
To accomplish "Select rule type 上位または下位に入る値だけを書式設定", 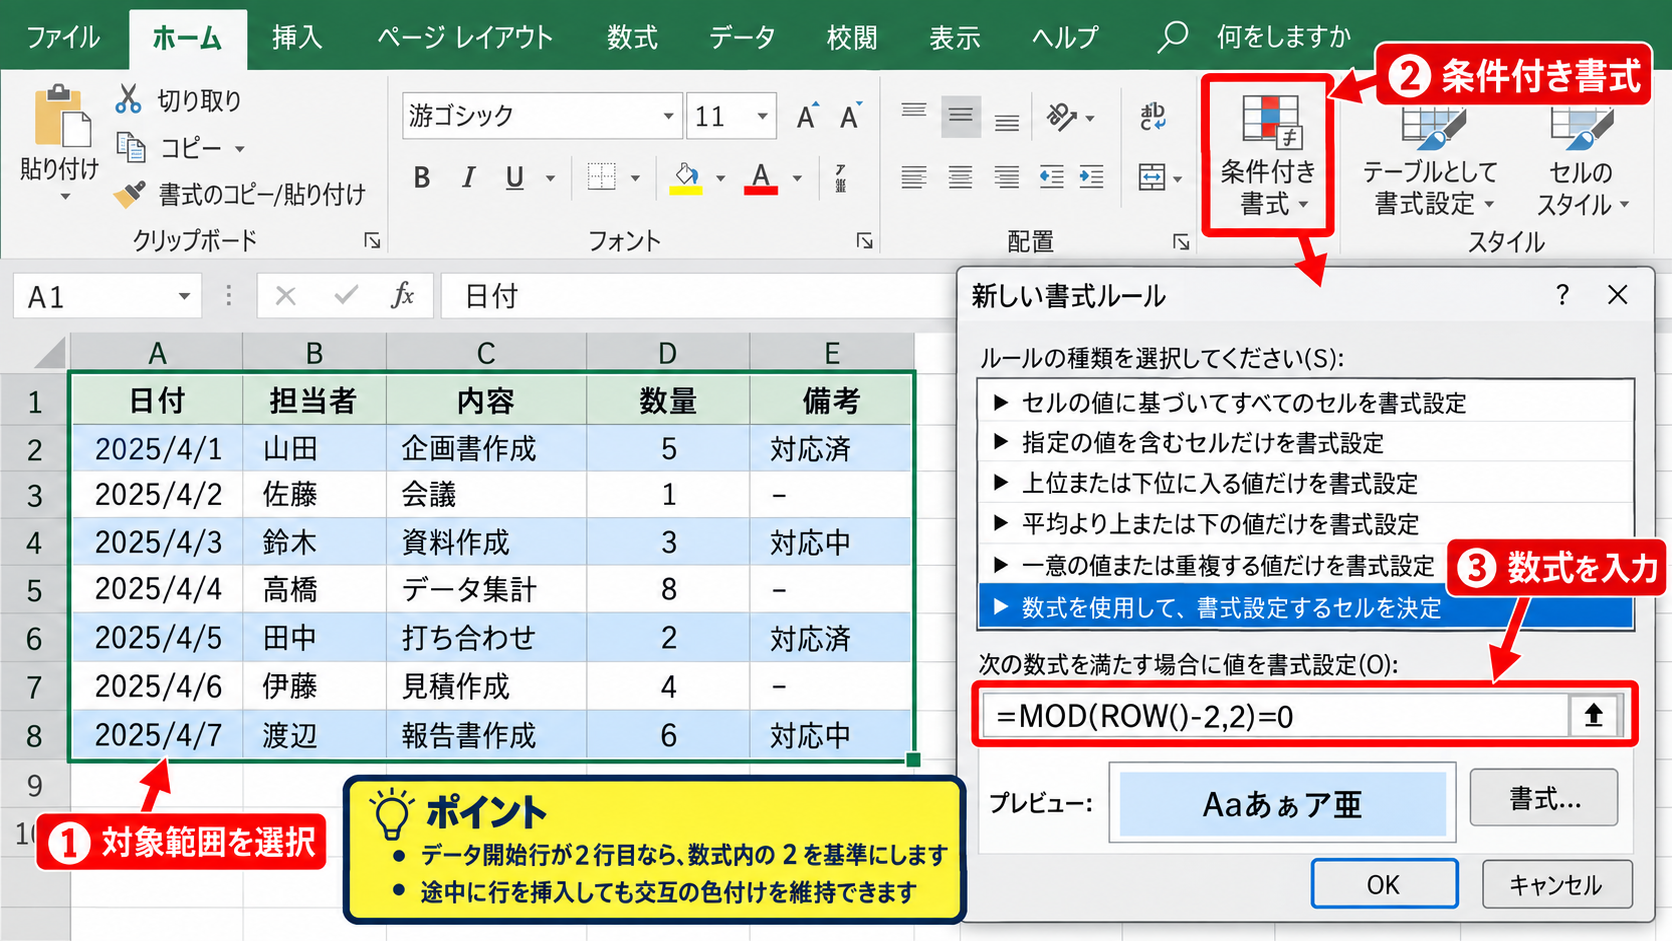I will pos(1305,484).
